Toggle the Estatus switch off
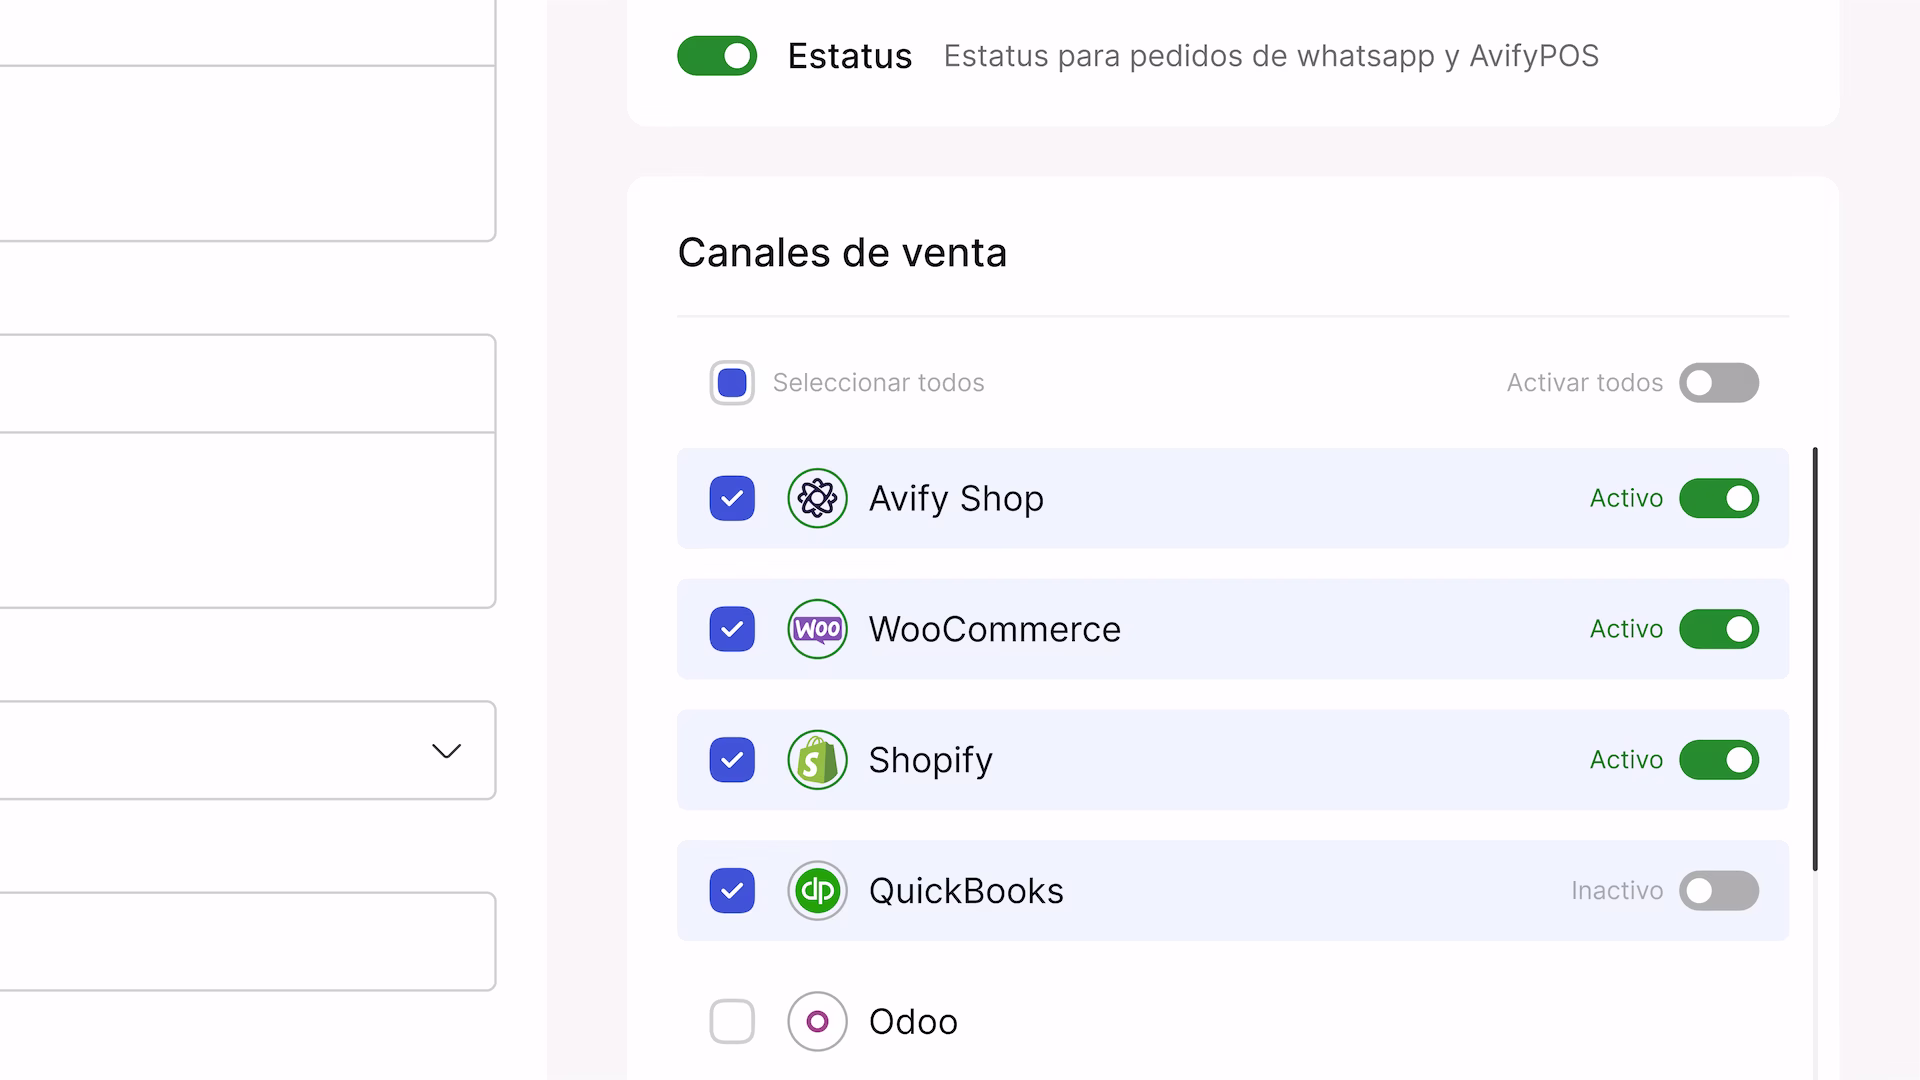This screenshot has width=1920, height=1080. (x=717, y=56)
